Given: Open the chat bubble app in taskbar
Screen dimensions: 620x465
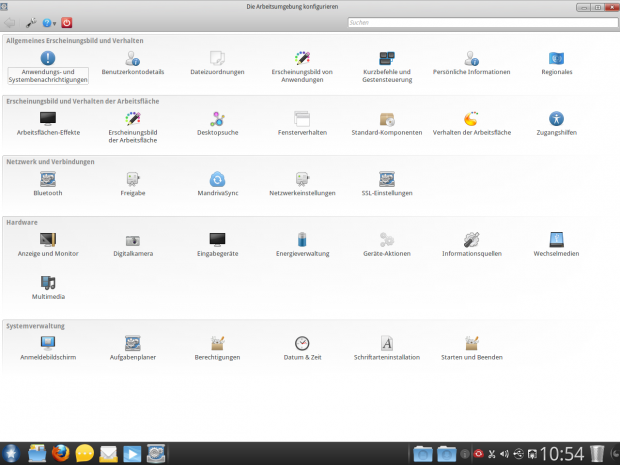Looking at the screenshot, I should click(85, 454).
